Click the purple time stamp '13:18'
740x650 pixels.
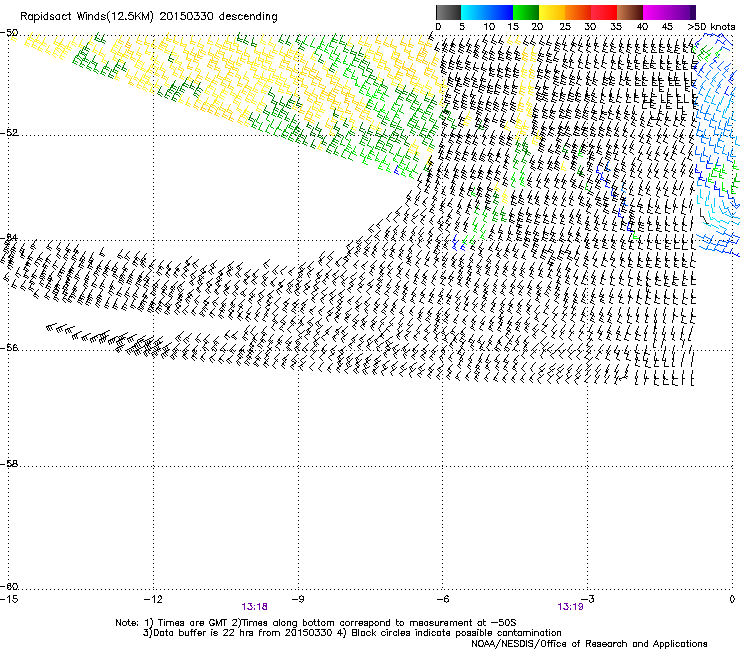pos(254,607)
